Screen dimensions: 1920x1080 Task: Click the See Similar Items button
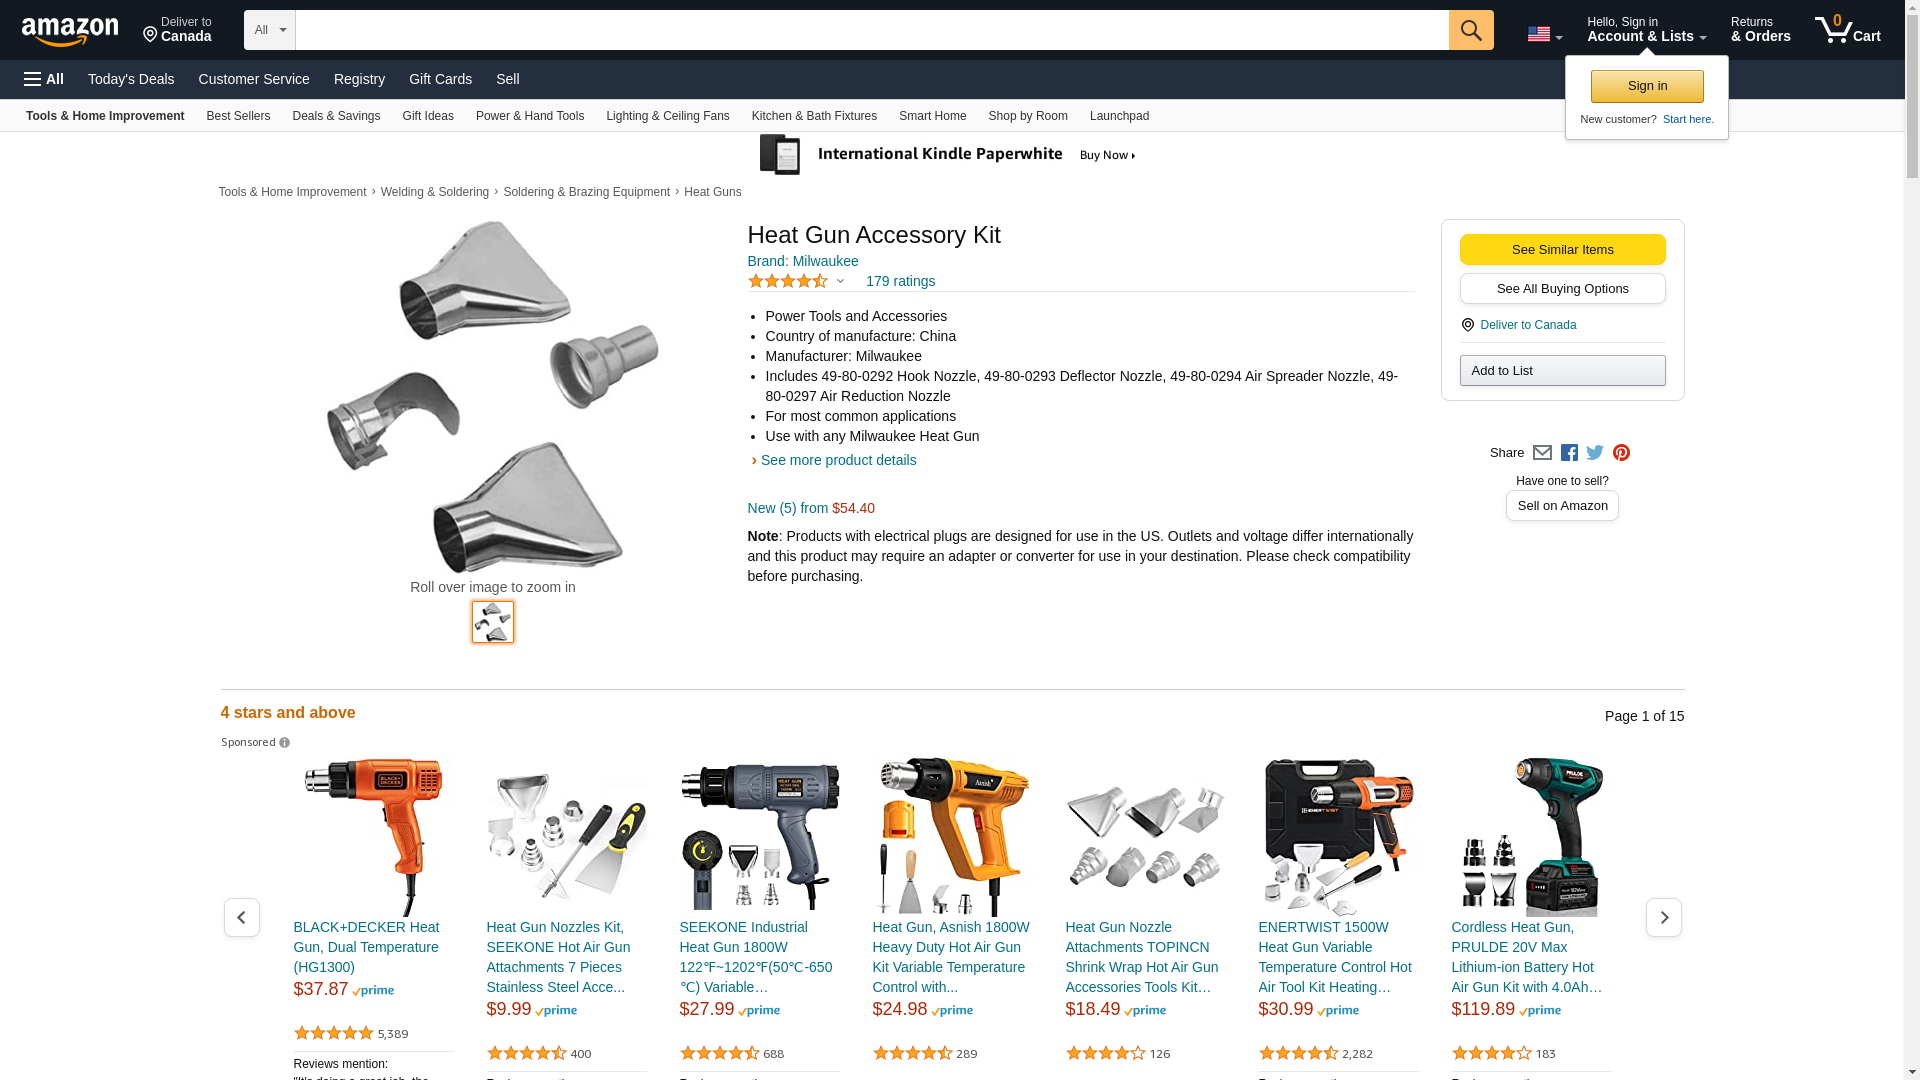coord(1562,250)
